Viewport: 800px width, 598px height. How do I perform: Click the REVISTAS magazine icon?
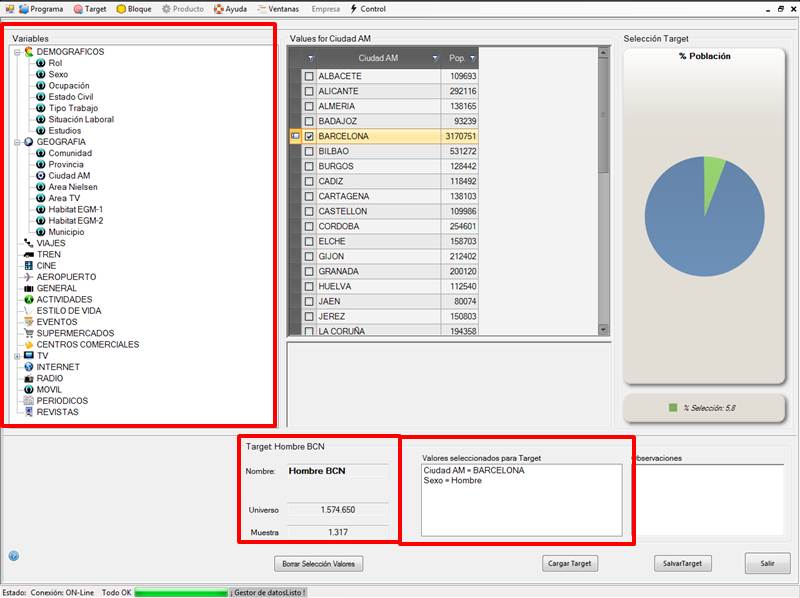(28, 412)
